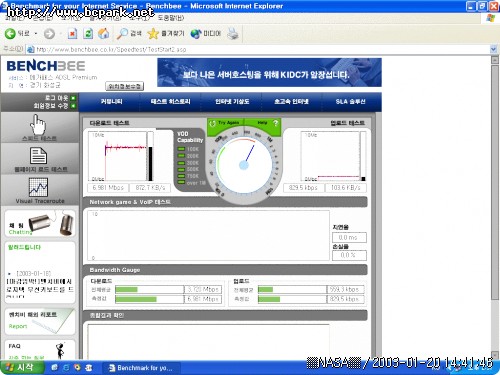The width and height of the screenshot is (500, 375).
Task: Click the Print icon in the toolbar
Action: 233,33
